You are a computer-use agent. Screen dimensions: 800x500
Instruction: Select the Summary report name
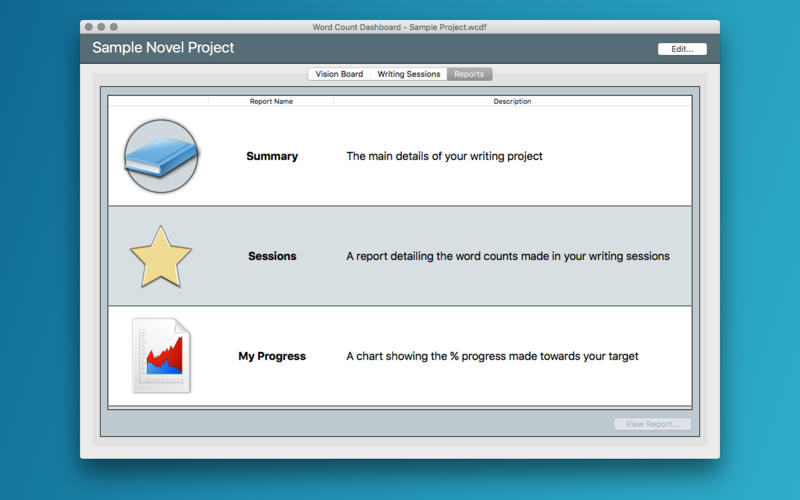click(272, 156)
